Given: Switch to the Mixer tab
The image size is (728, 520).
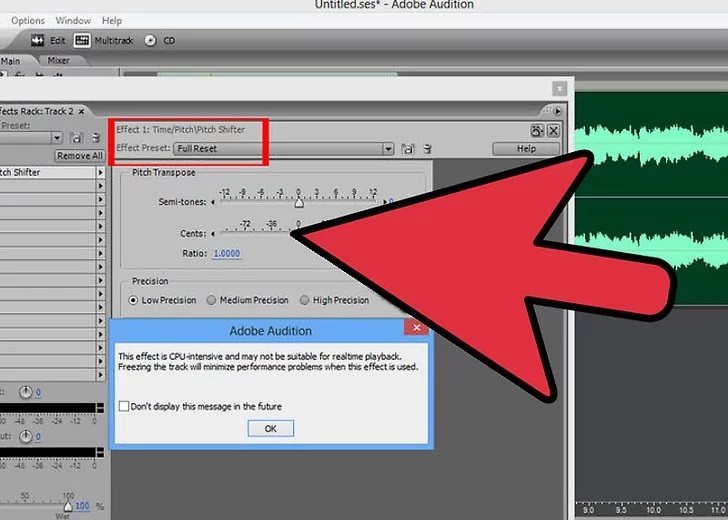Looking at the screenshot, I should 58,60.
